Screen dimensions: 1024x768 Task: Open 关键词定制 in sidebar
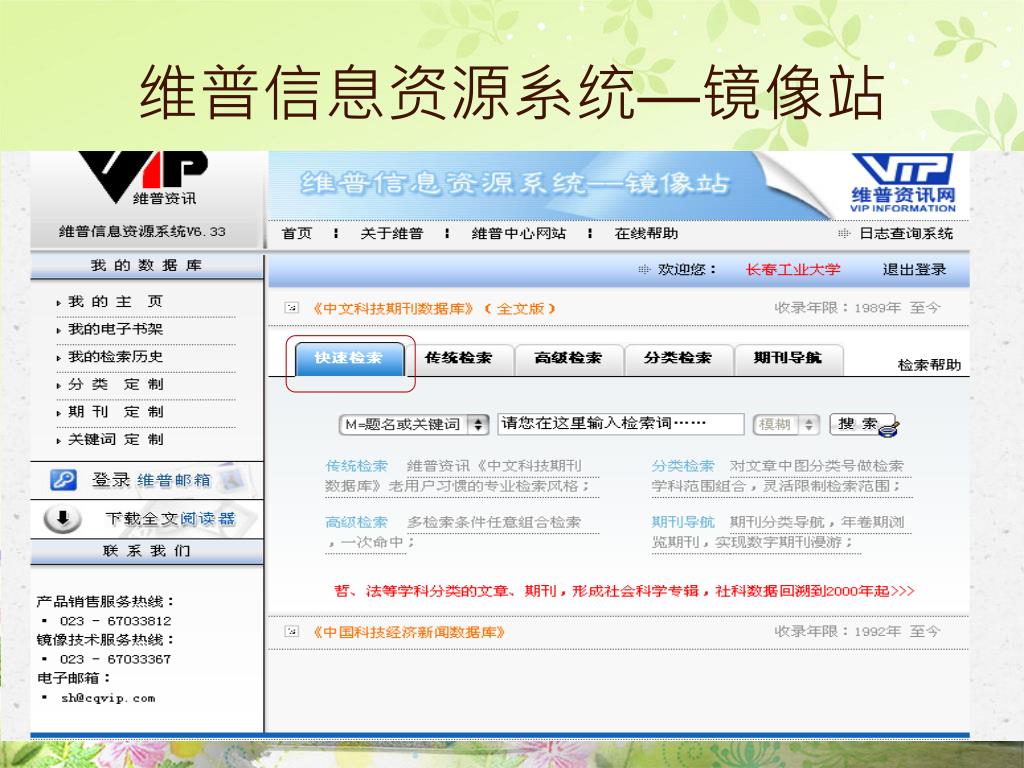pos(116,440)
